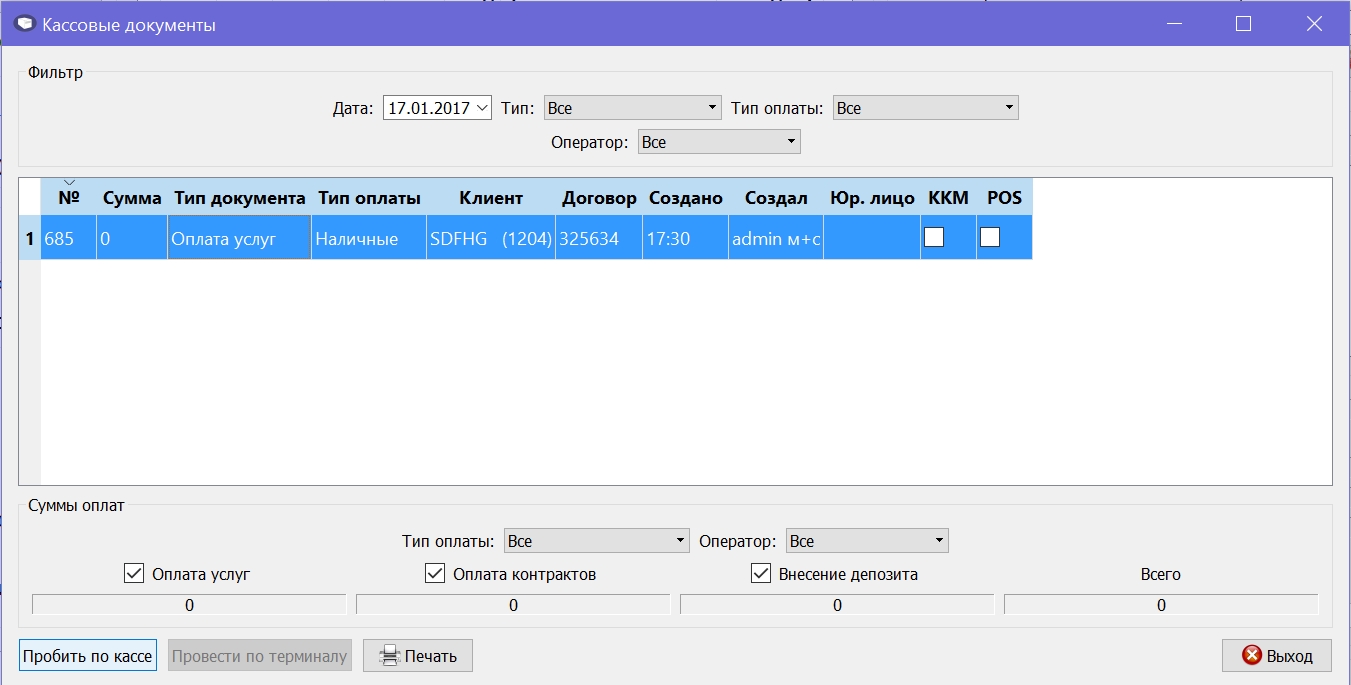This screenshot has height=685, width=1351.
Task: Sort by Тип документа column header
Action: (240, 198)
